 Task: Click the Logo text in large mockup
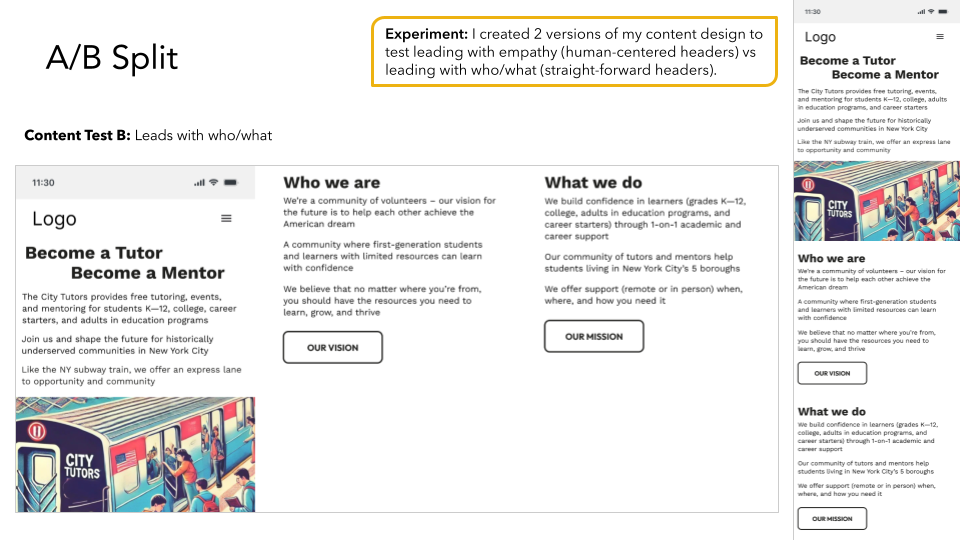pos(54,219)
